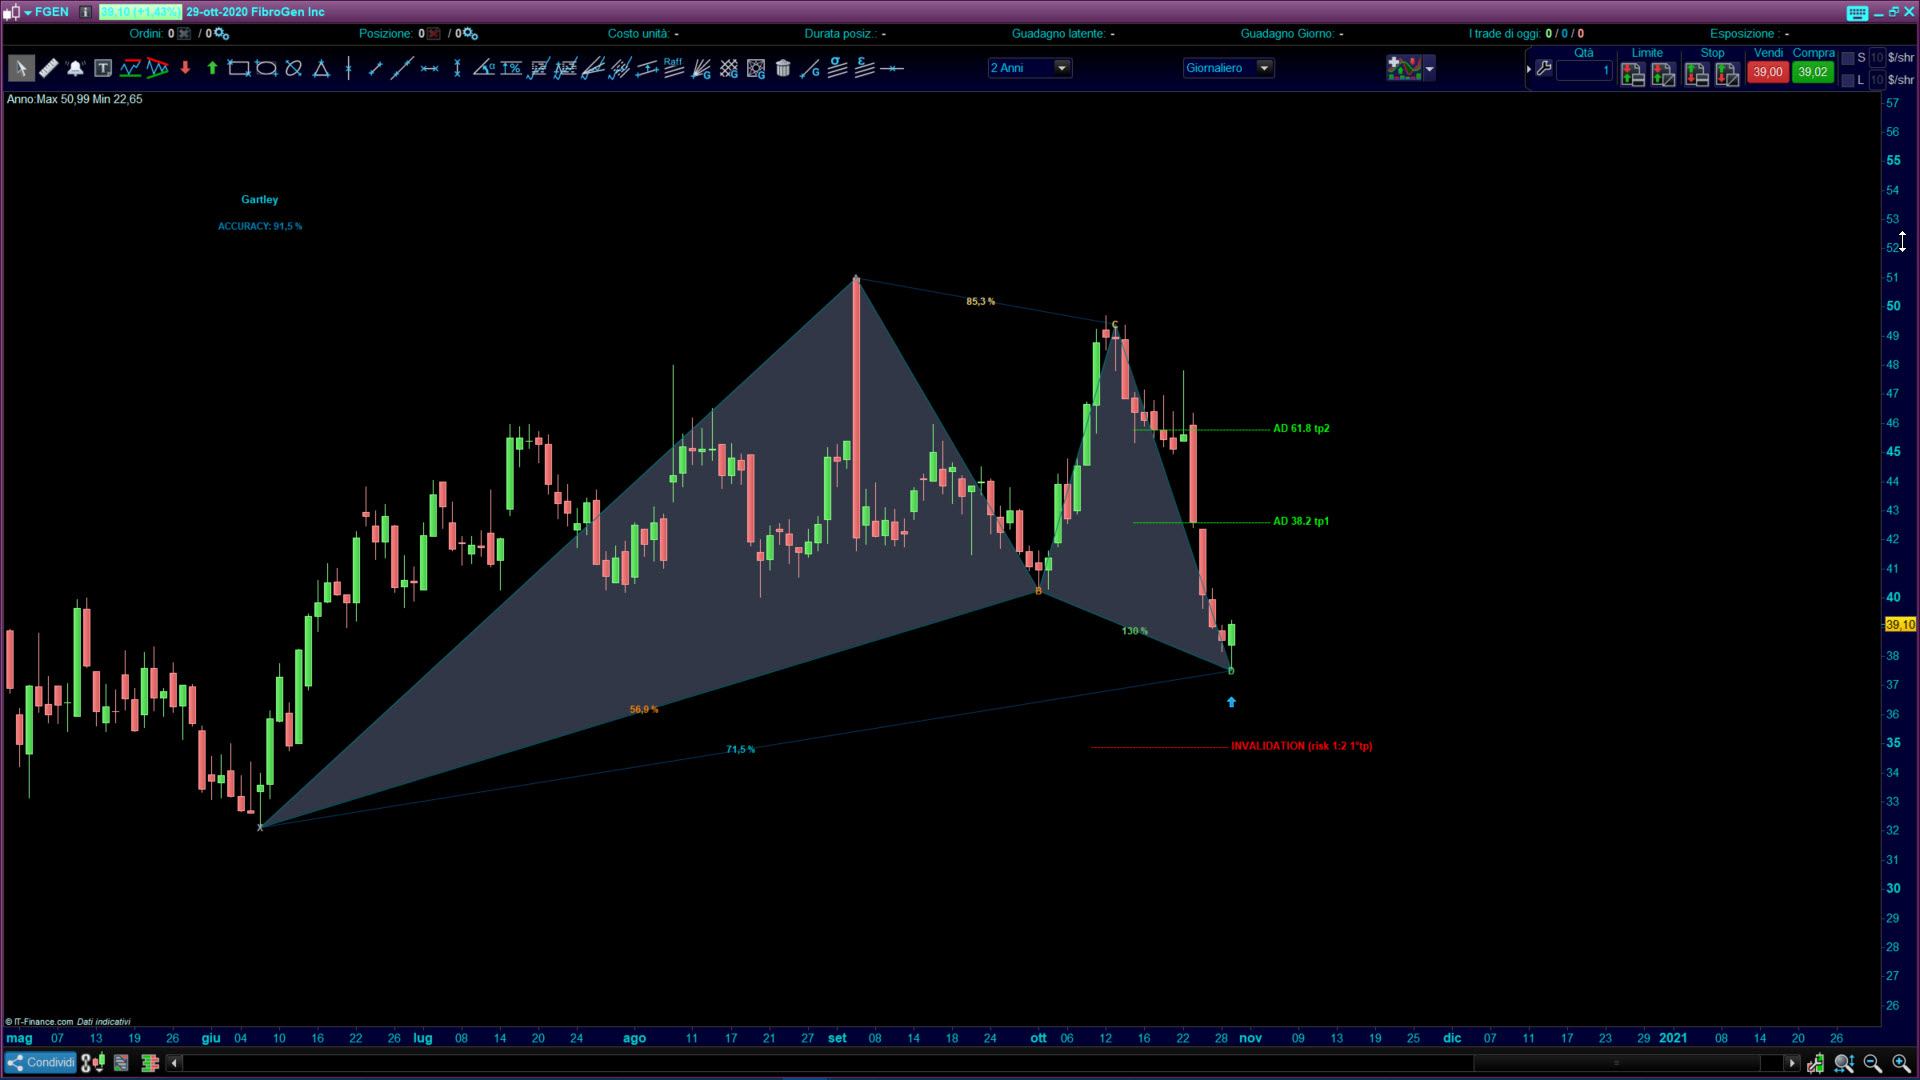Select the triangle drawing tool
The image size is (1920, 1080).
(x=321, y=68)
